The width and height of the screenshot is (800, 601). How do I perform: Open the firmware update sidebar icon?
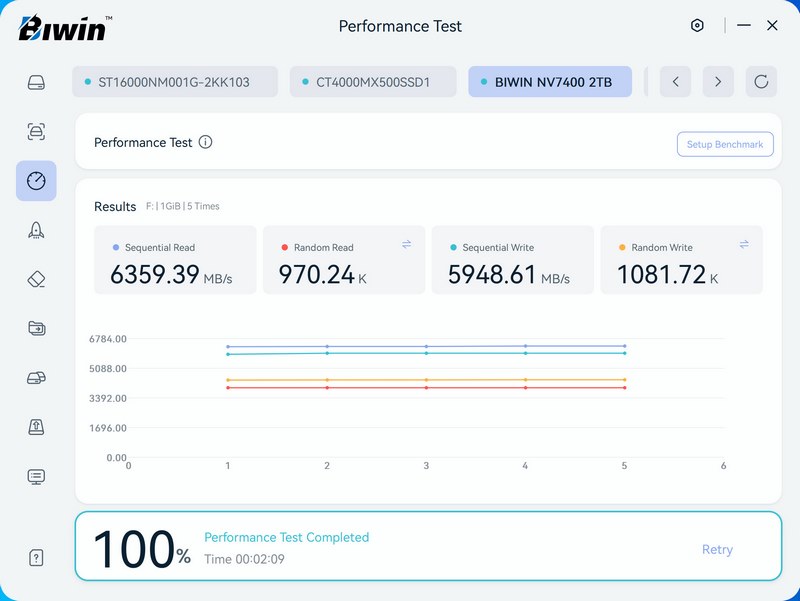(x=36, y=427)
